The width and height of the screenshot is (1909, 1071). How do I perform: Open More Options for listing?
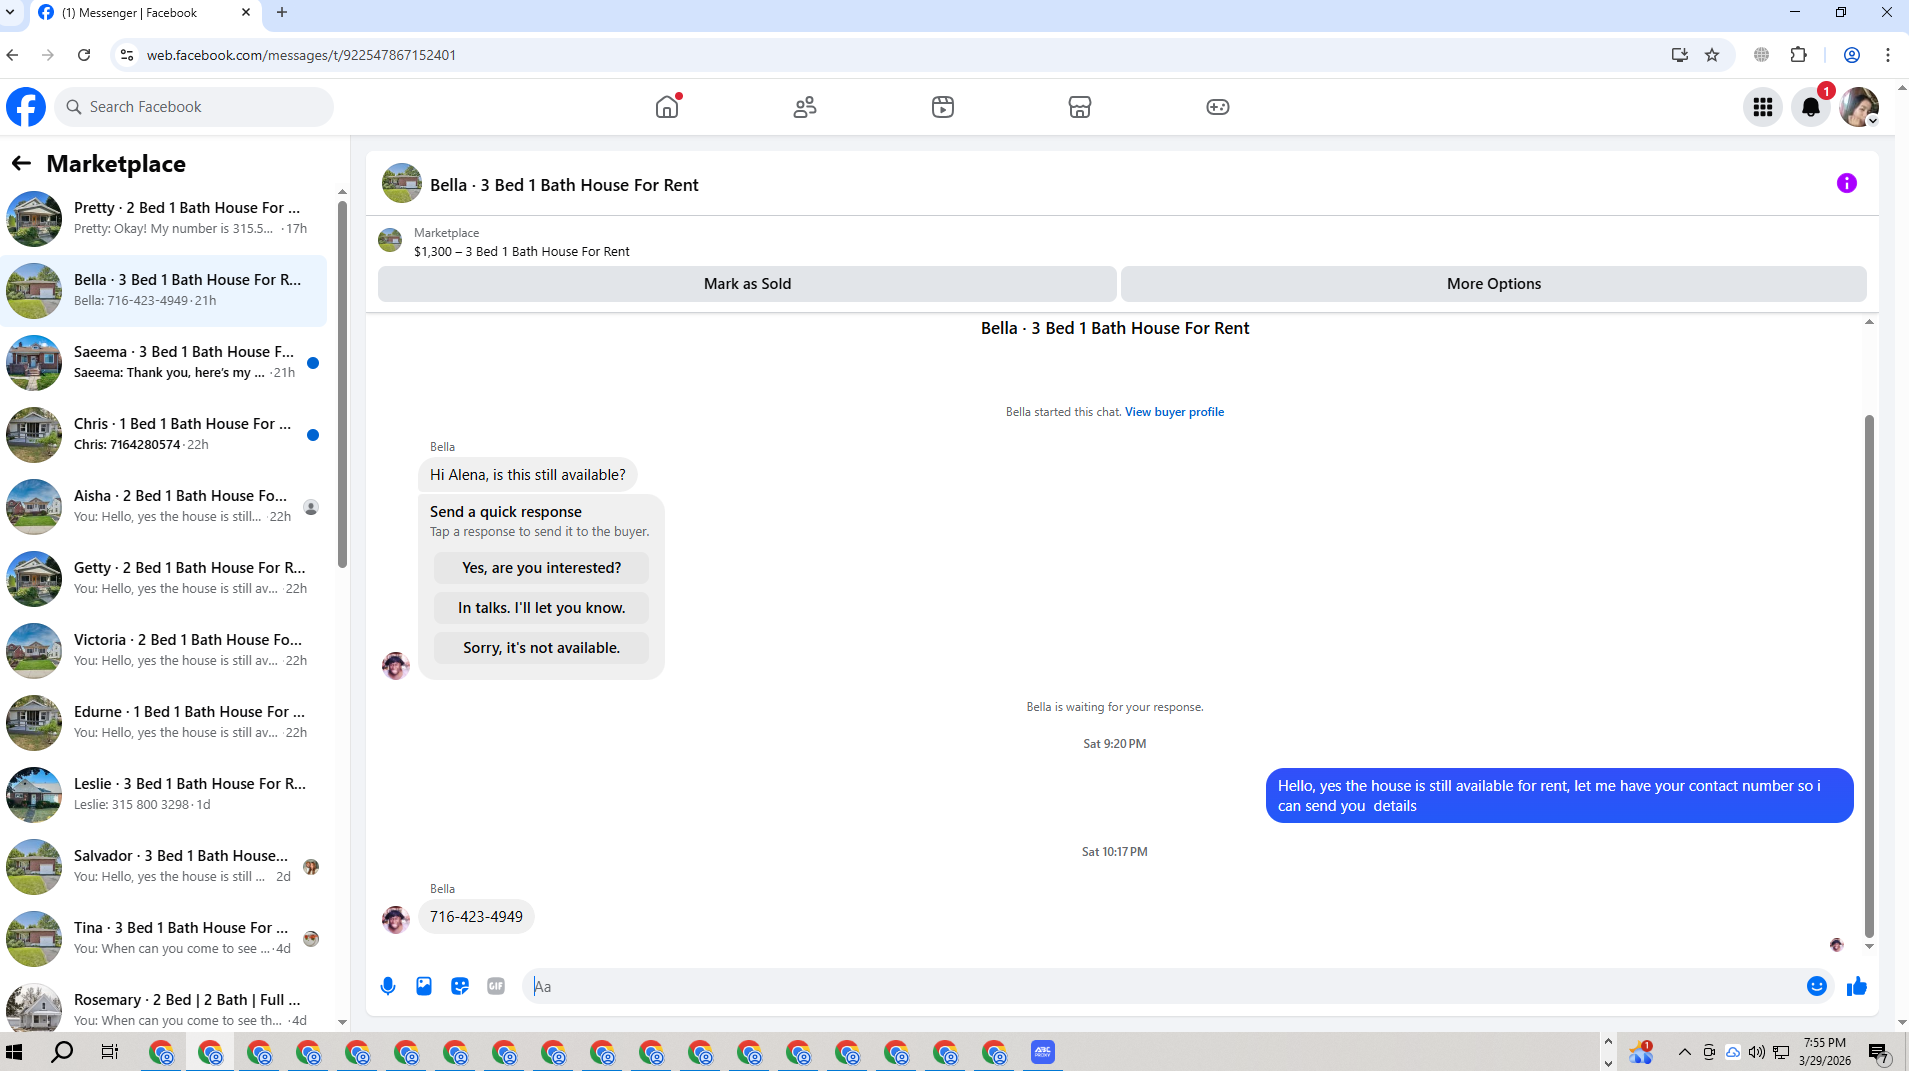click(1494, 284)
